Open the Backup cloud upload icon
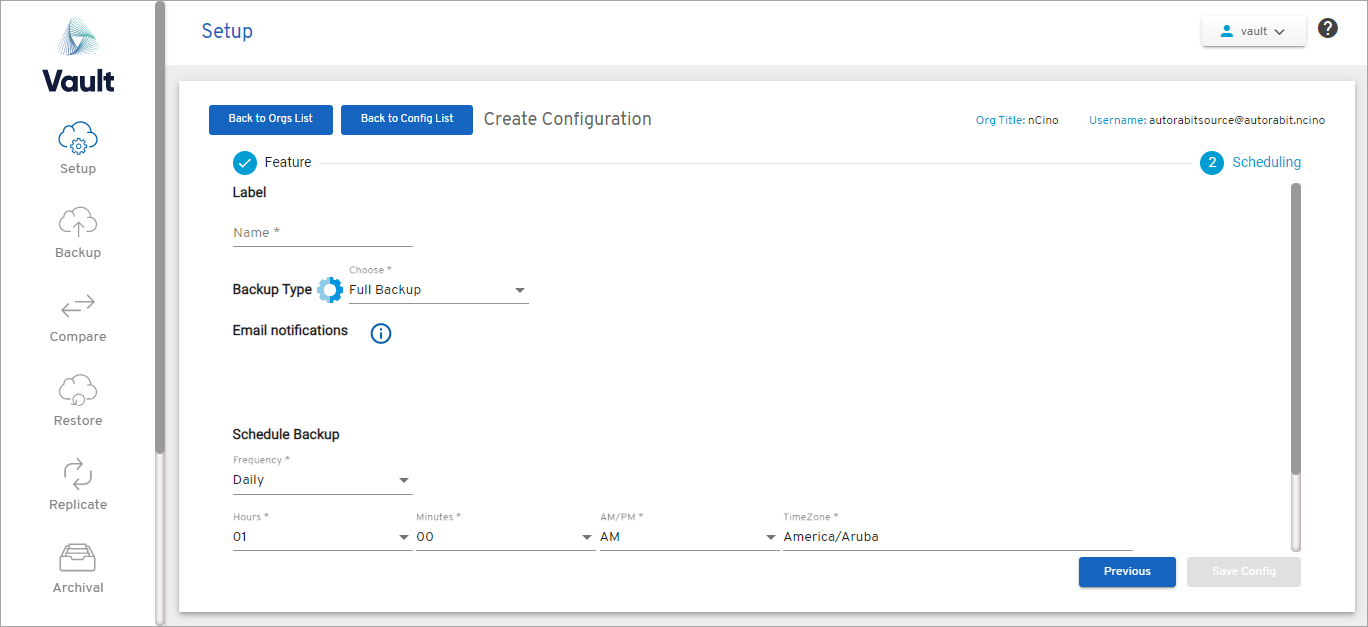 click(78, 222)
